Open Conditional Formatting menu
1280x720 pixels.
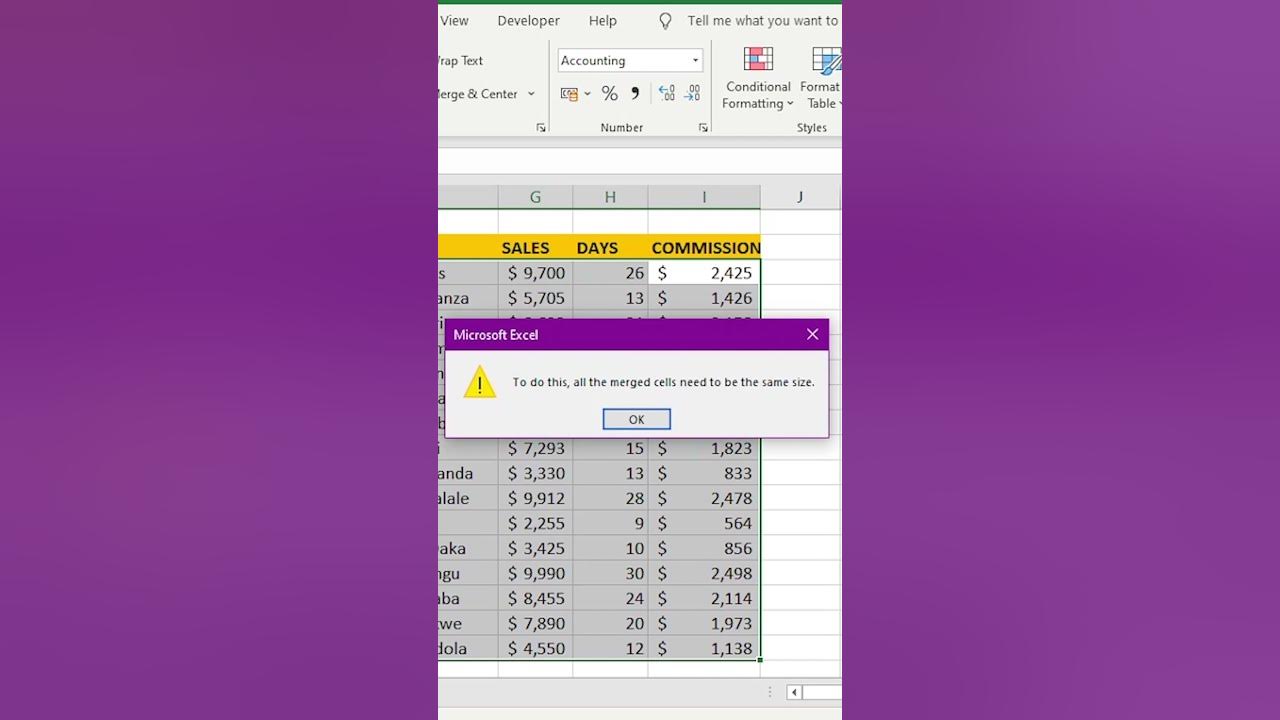(x=758, y=79)
